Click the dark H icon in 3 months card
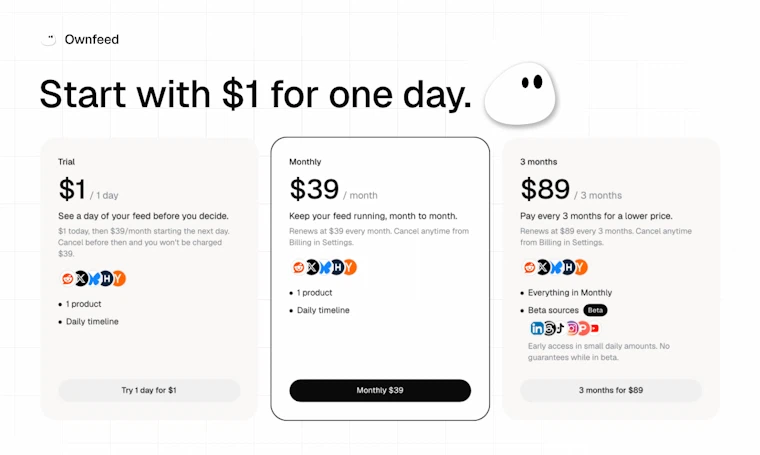The height and width of the screenshot is (455, 760). pyautogui.click(x=568, y=267)
